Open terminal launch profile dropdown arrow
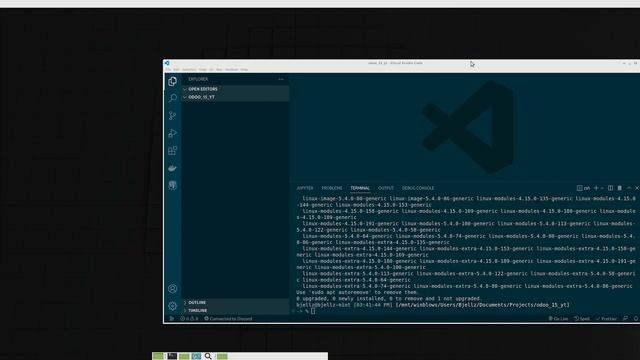 (602, 188)
